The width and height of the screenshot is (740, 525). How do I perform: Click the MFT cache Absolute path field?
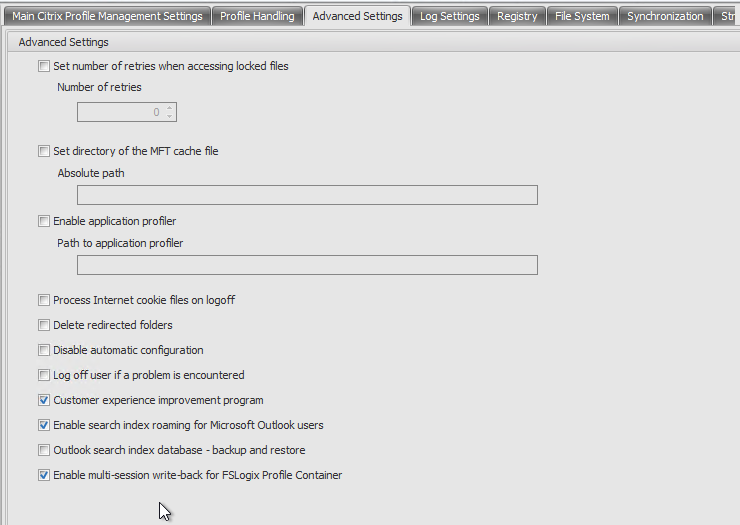[x=307, y=195]
